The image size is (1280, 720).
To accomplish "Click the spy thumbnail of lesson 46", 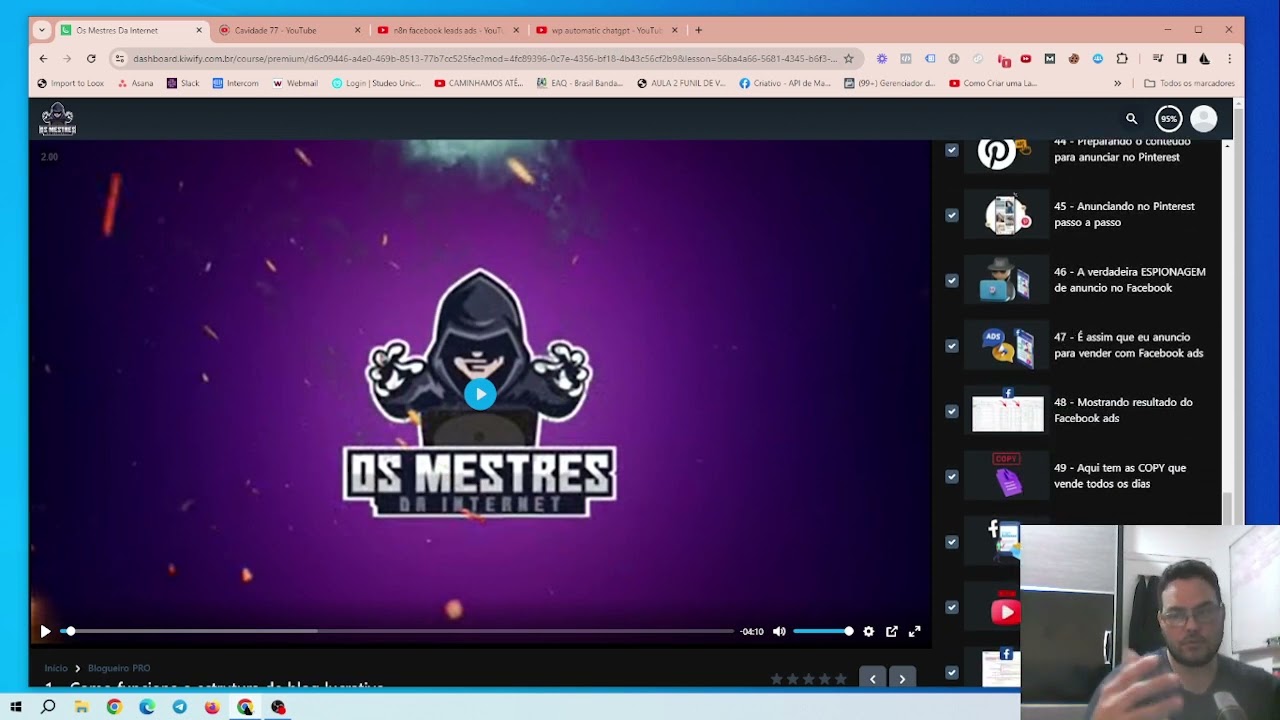I will pyautogui.click(x=1005, y=280).
